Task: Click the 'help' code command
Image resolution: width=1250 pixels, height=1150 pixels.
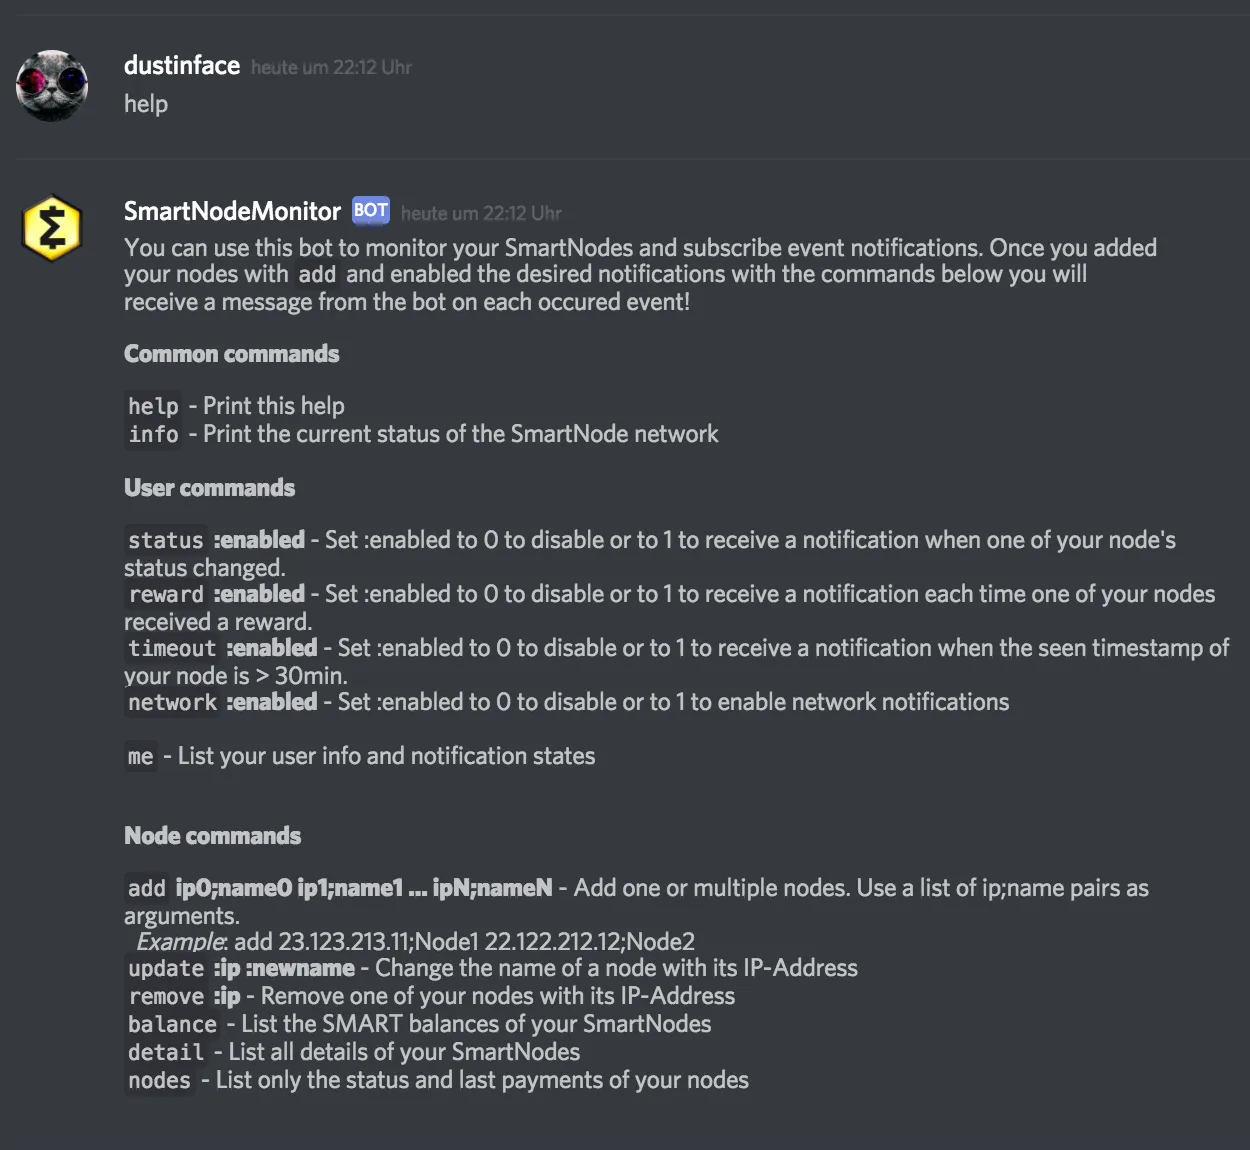Action: point(153,406)
